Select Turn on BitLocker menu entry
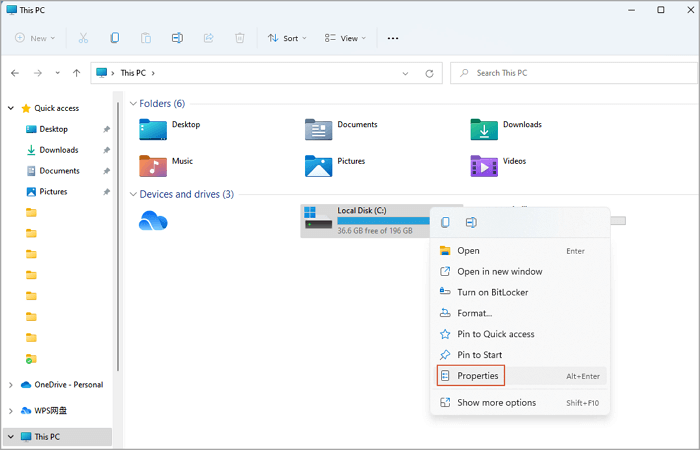700x450 pixels. pyautogui.click(x=492, y=292)
